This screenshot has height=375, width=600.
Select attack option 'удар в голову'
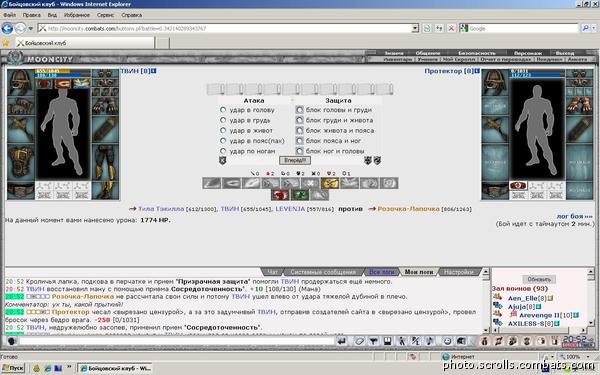pos(223,110)
